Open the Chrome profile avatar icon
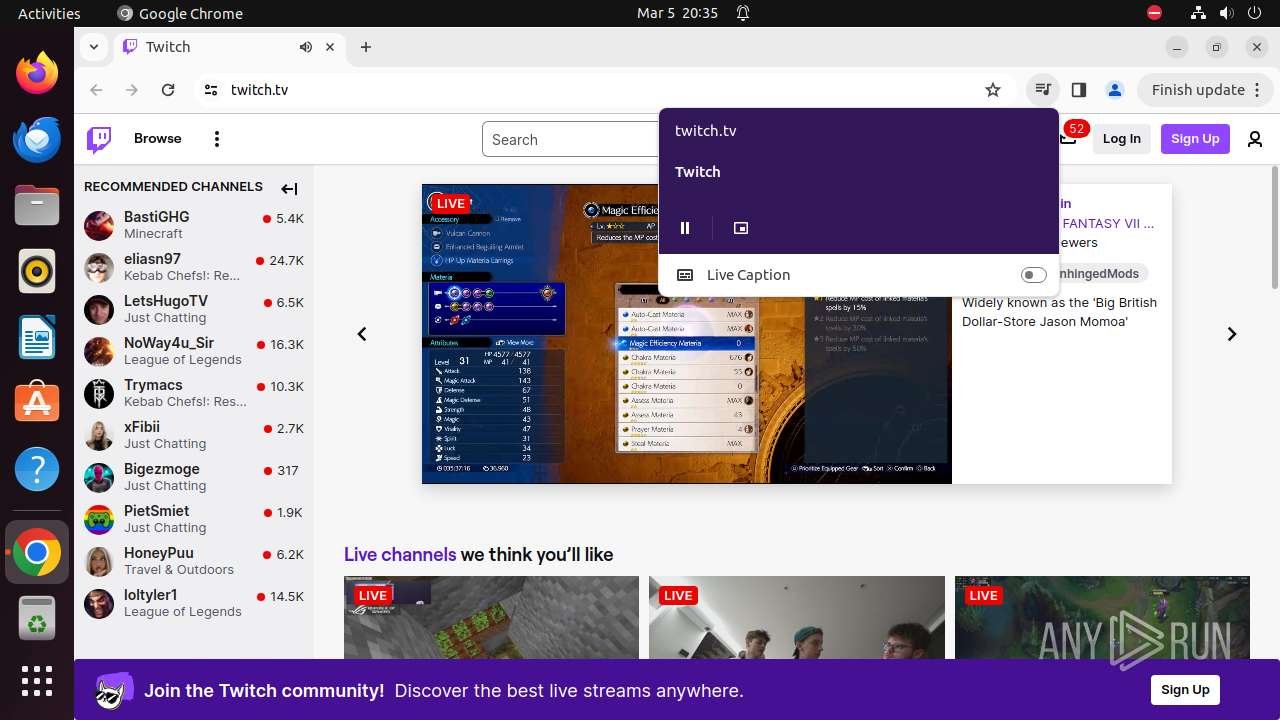Viewport: 1280px width, 720px height. click(1115, 90)
